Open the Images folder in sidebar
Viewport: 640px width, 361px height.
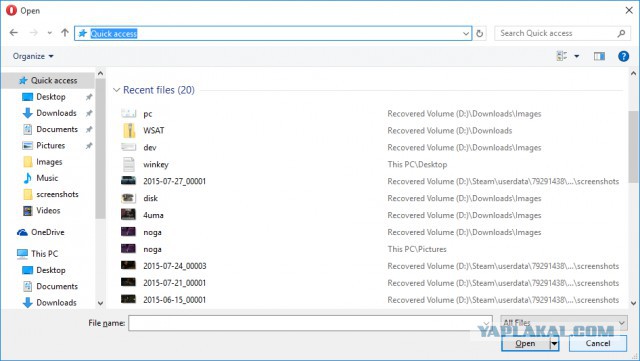click(x=49, y=162)
